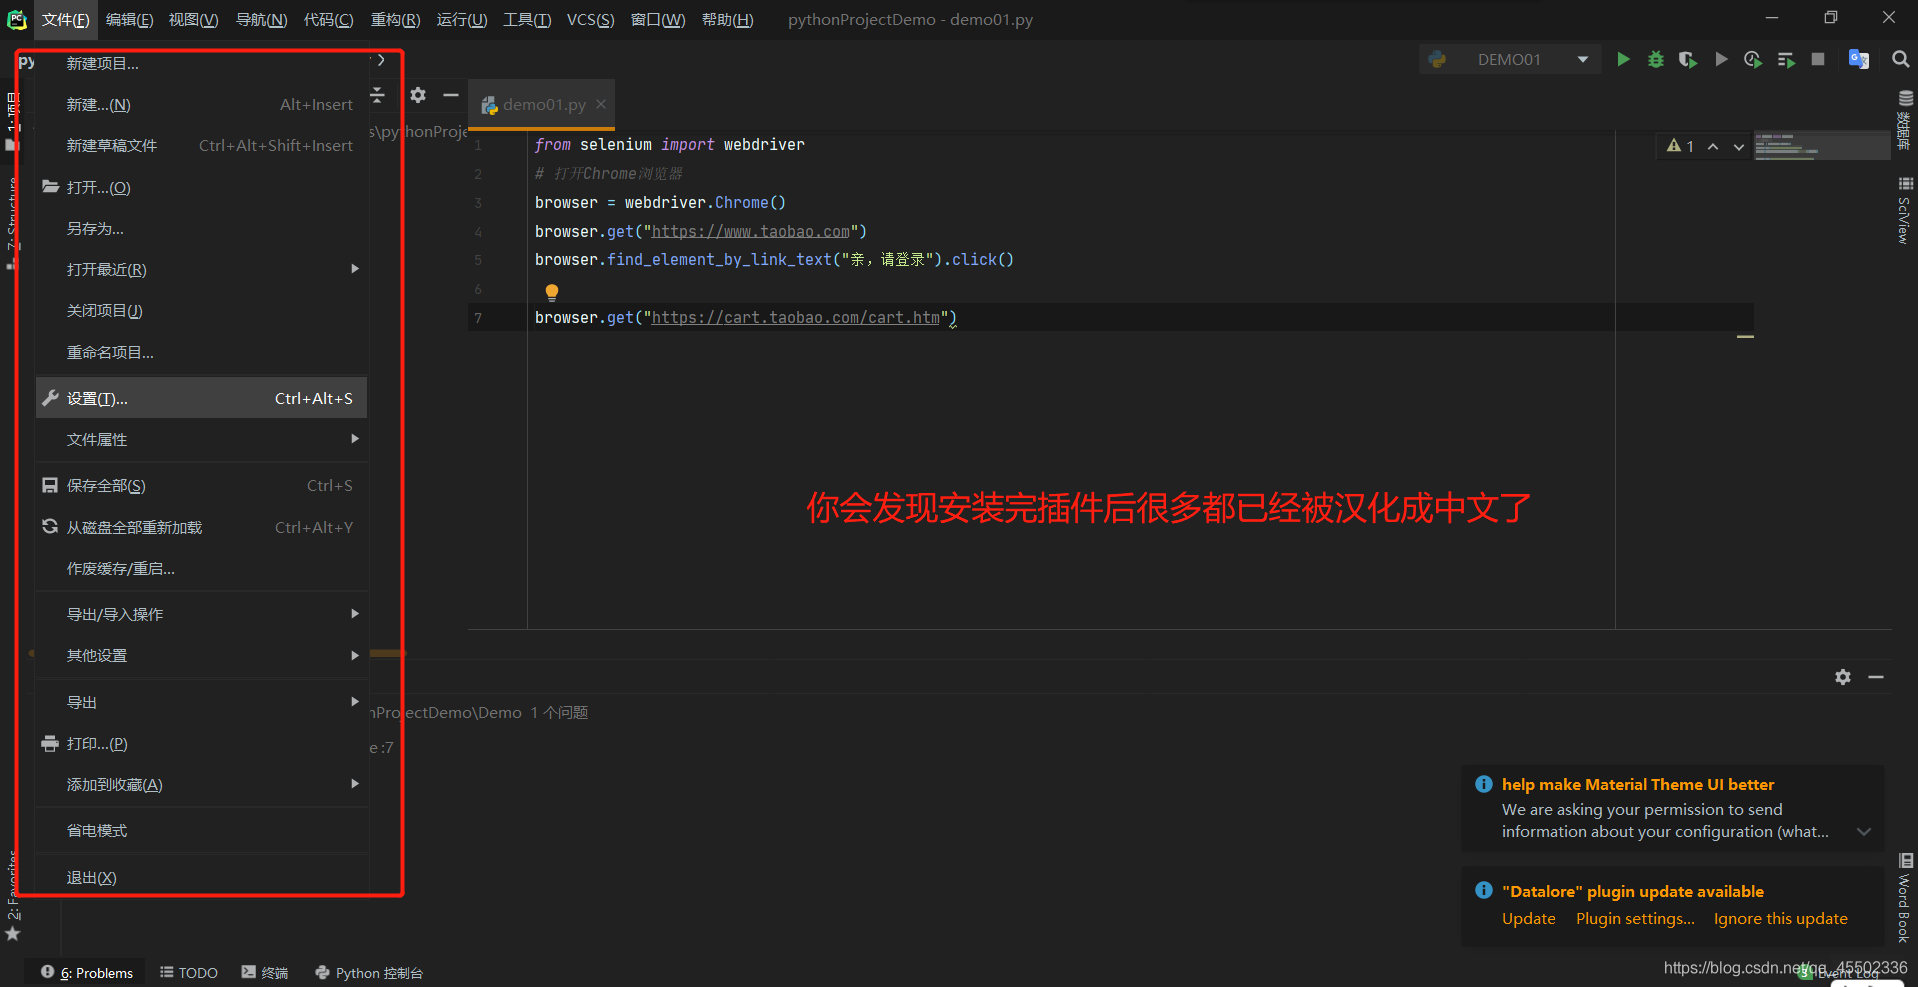
Task: Open Search Everywhere magnifier icon
Action: coord(1900,59)
